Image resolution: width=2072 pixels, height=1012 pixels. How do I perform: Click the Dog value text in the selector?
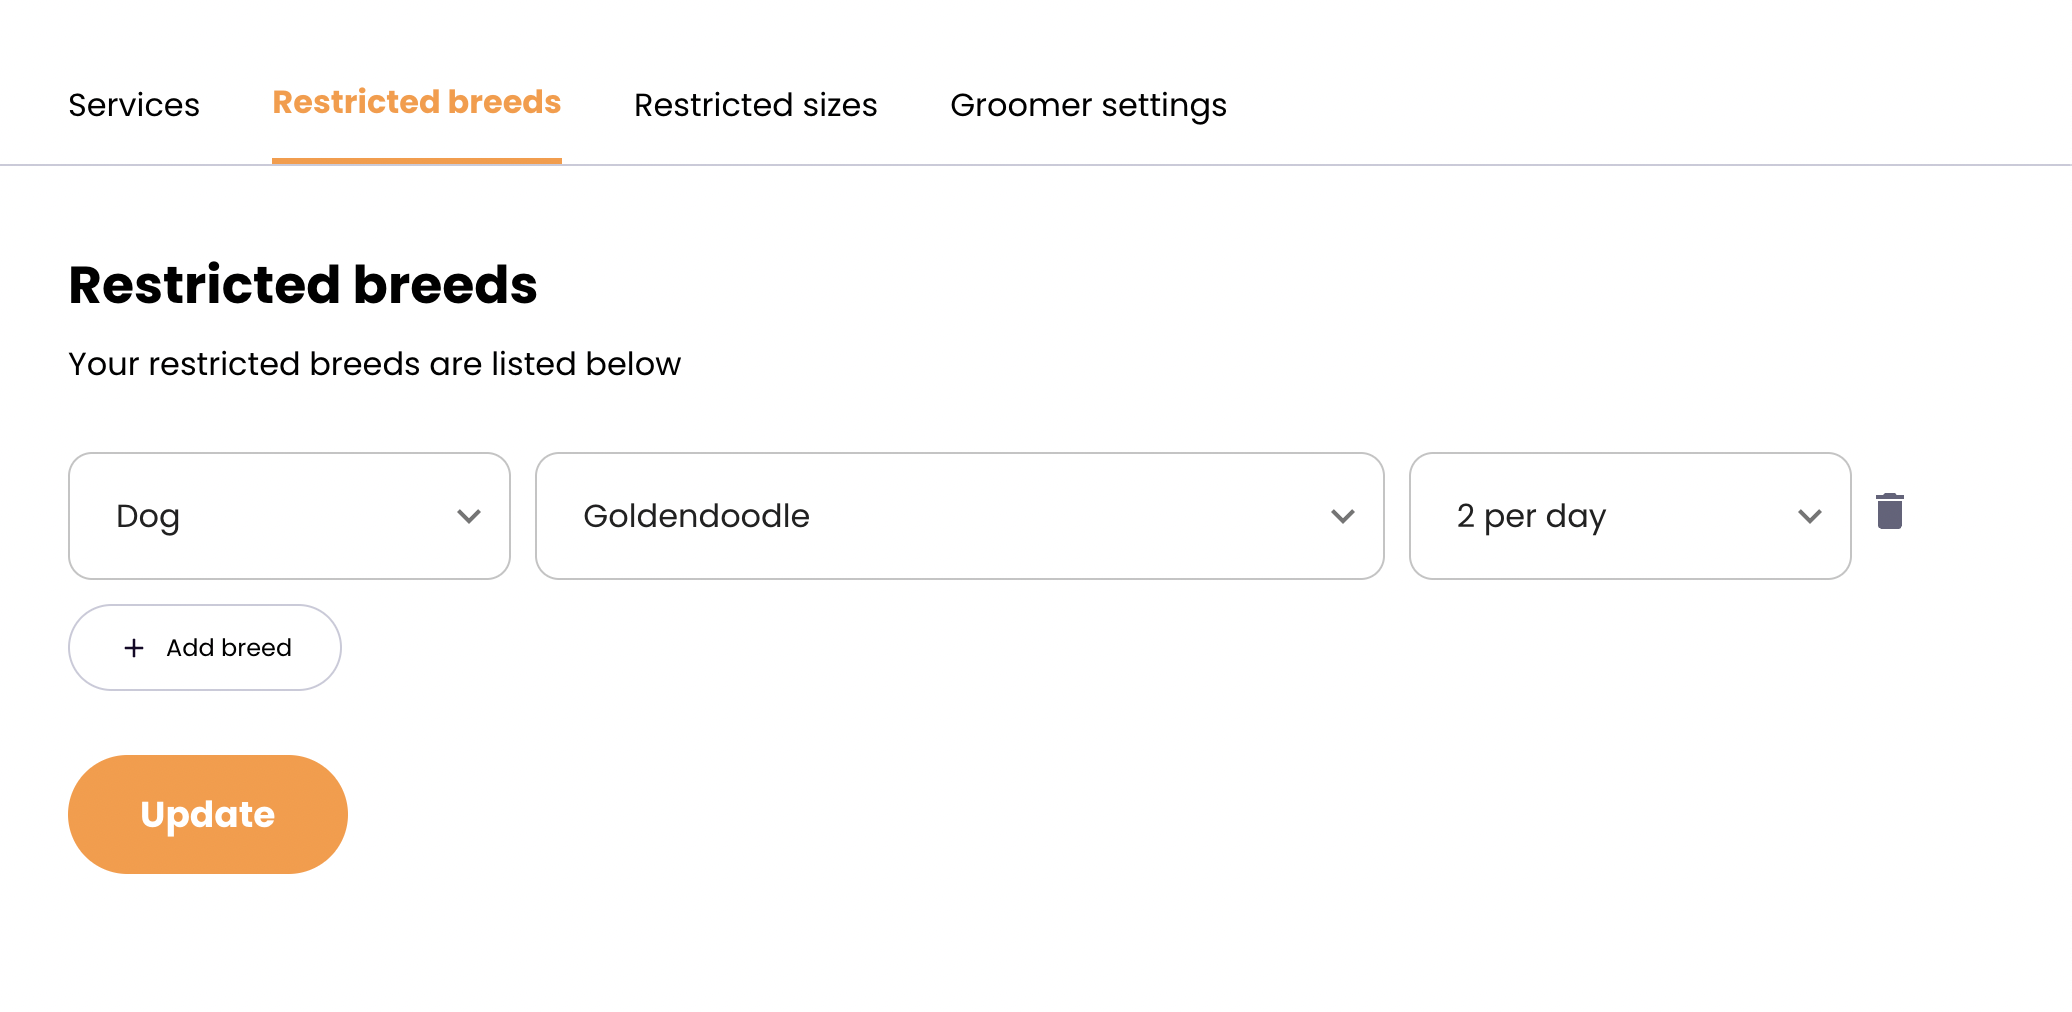(148, 516)
